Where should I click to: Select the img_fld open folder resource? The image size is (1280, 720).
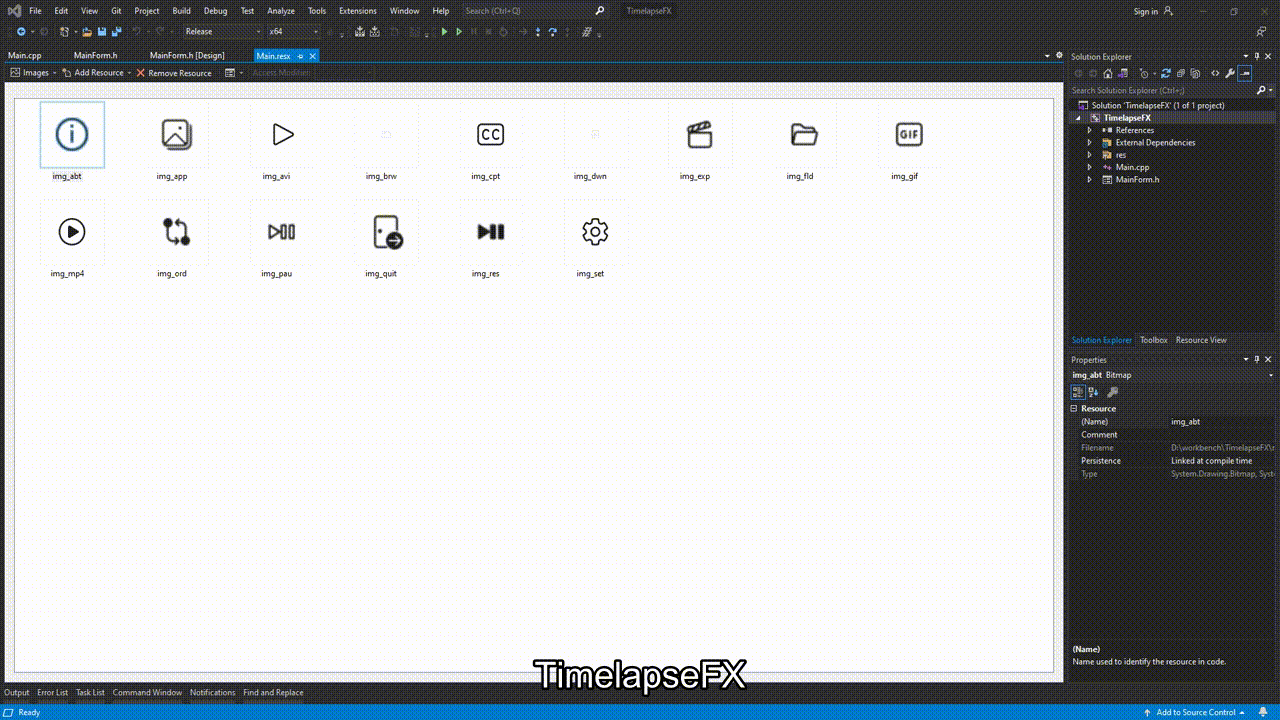[804, 134]
